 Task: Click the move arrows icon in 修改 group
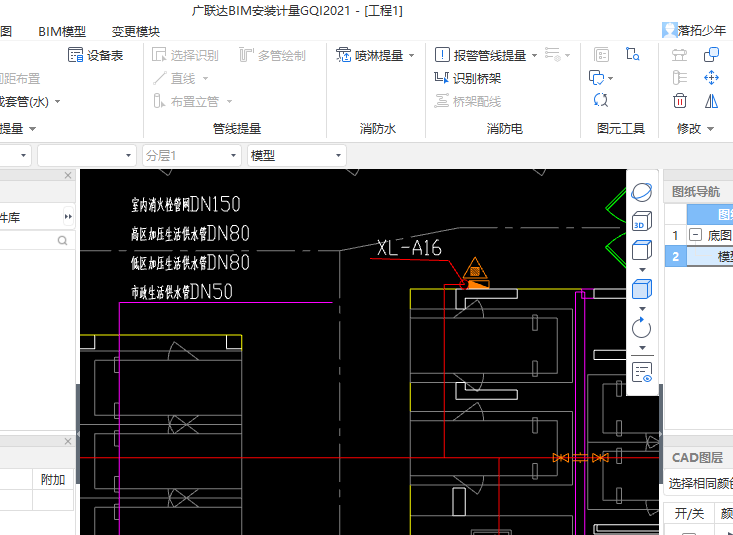tap(711, 77)
